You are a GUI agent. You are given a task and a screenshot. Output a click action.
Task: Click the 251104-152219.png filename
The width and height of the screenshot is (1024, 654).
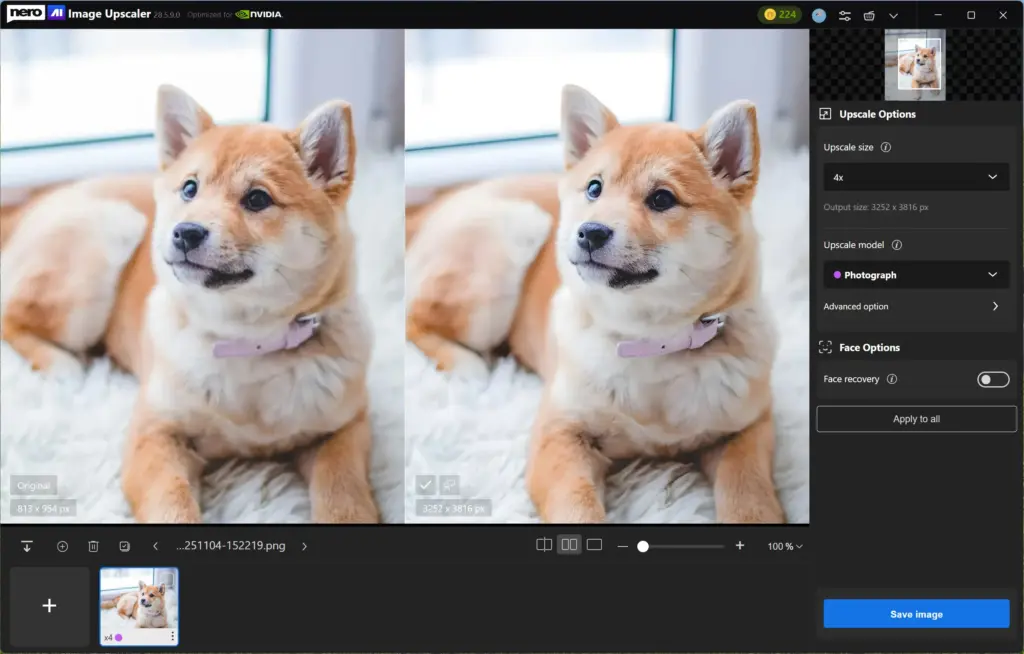[x=230, y=545]
